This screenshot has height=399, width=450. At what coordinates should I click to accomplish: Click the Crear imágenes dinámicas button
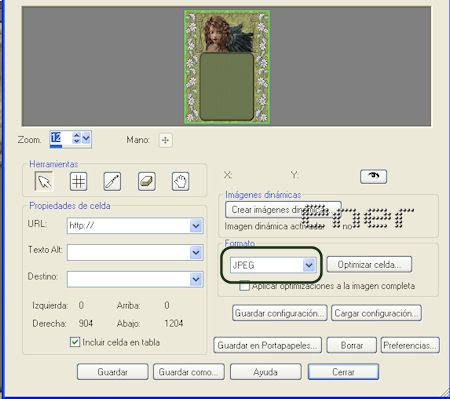[x=283, y=210]
